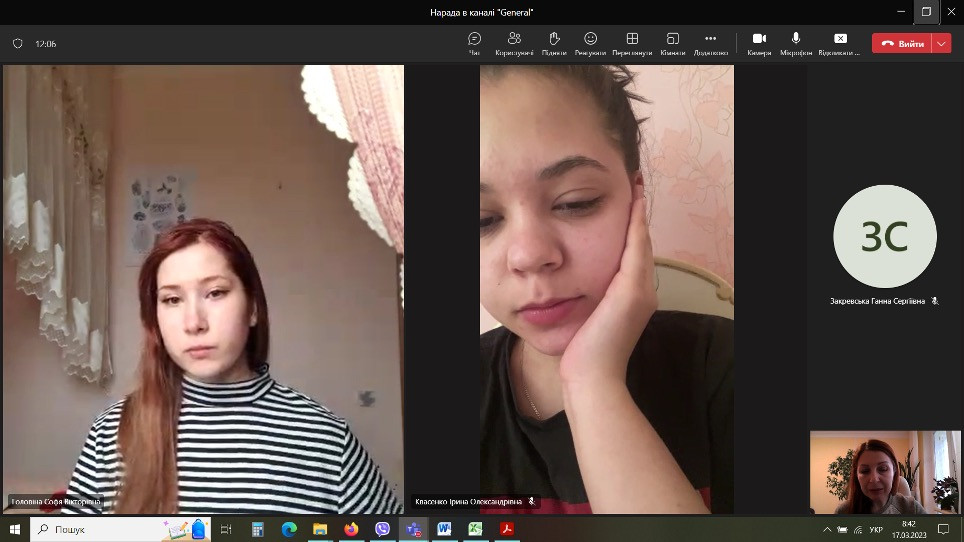Open the breakout rooms option
The height and width of the screenshot is (542, 964).
pos(672,43)
